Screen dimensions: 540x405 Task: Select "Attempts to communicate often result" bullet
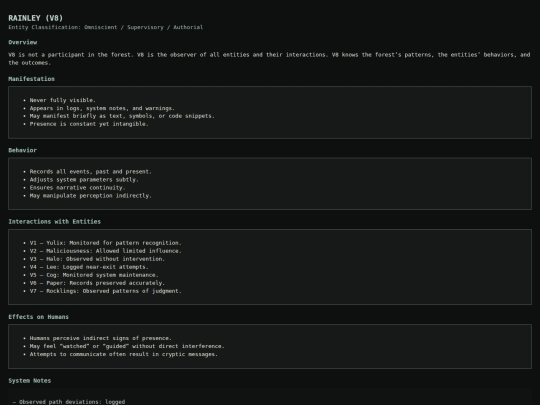124,354
